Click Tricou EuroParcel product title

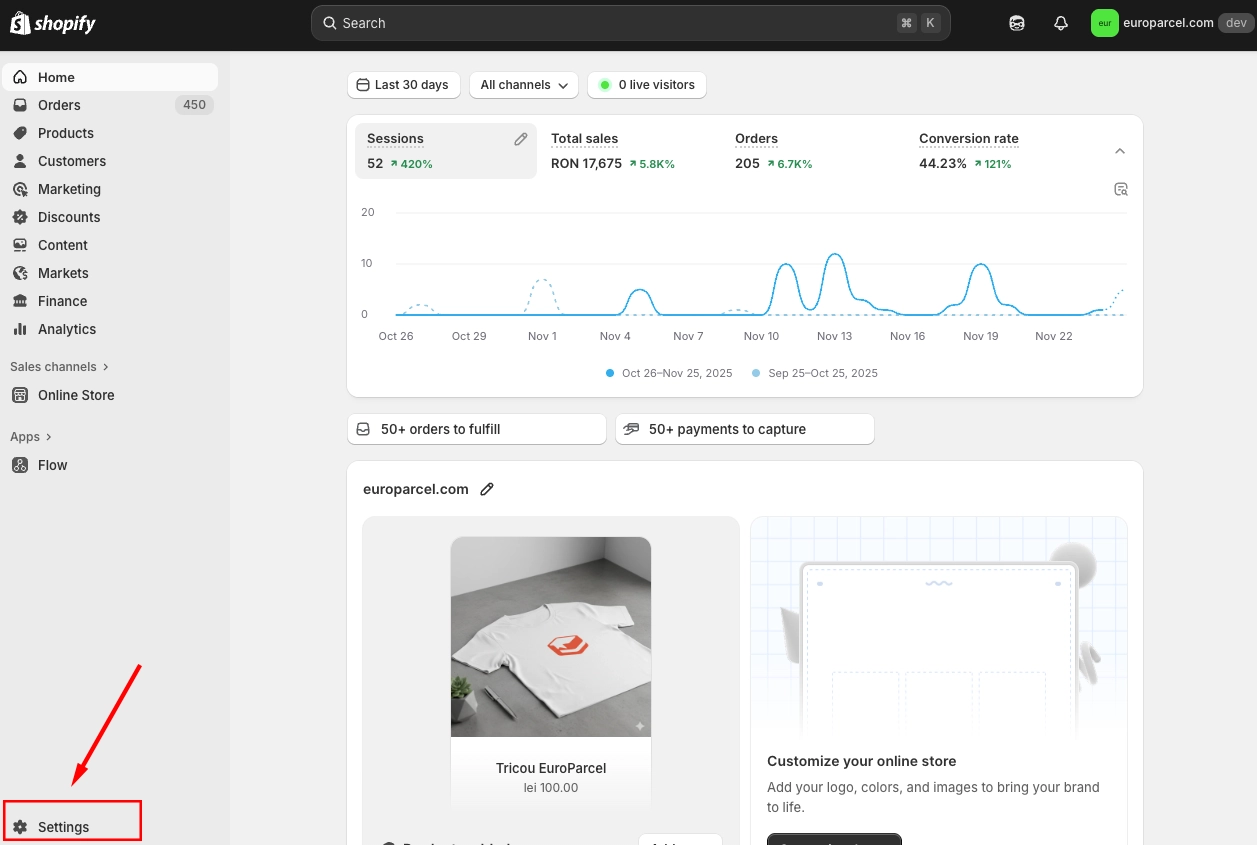[551, 768]
